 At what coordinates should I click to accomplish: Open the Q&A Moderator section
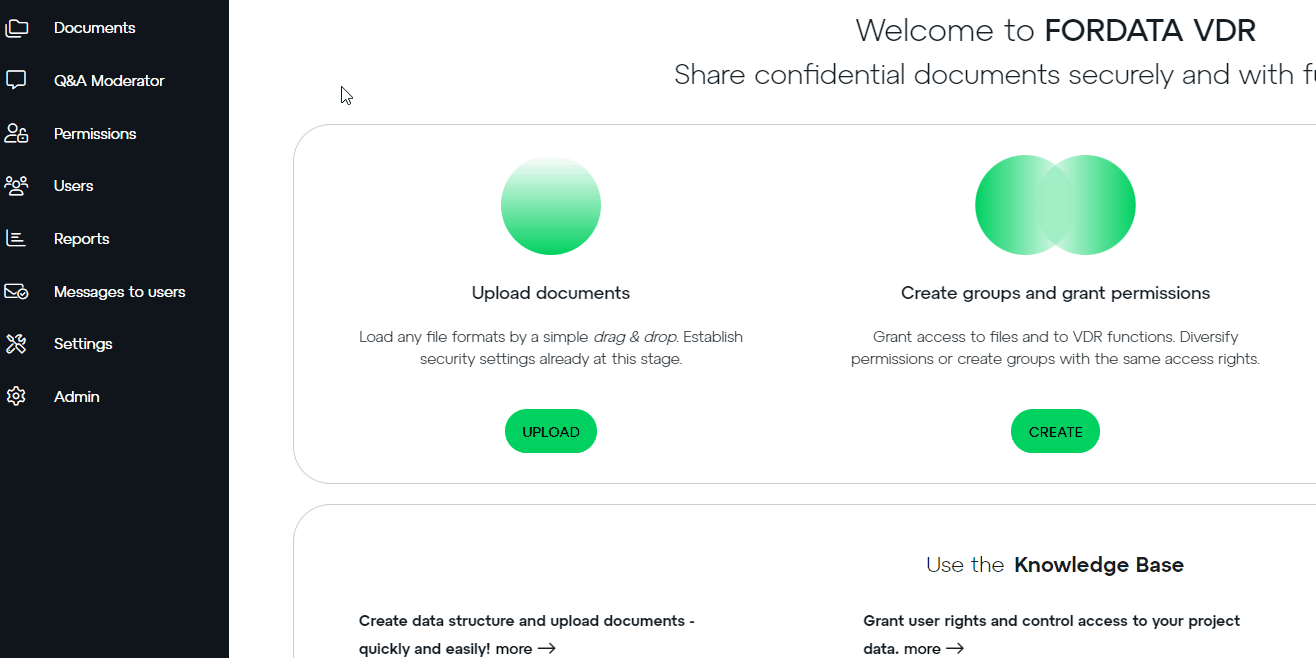[109, 81]
